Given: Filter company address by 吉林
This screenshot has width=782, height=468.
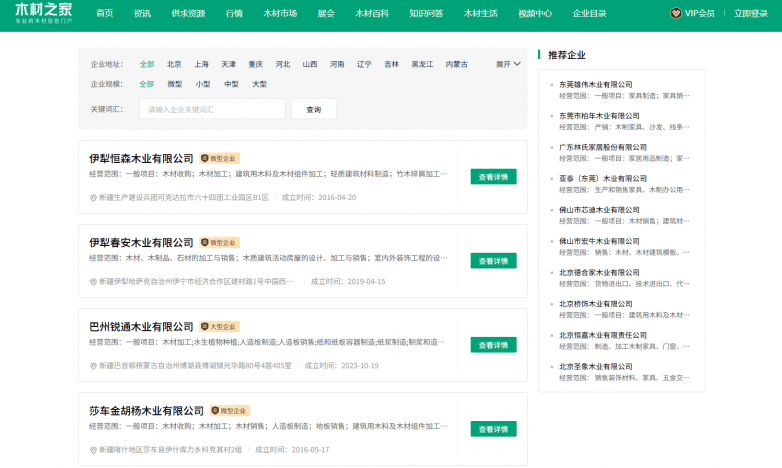Looking at the screenshot, I should [391, 64].
